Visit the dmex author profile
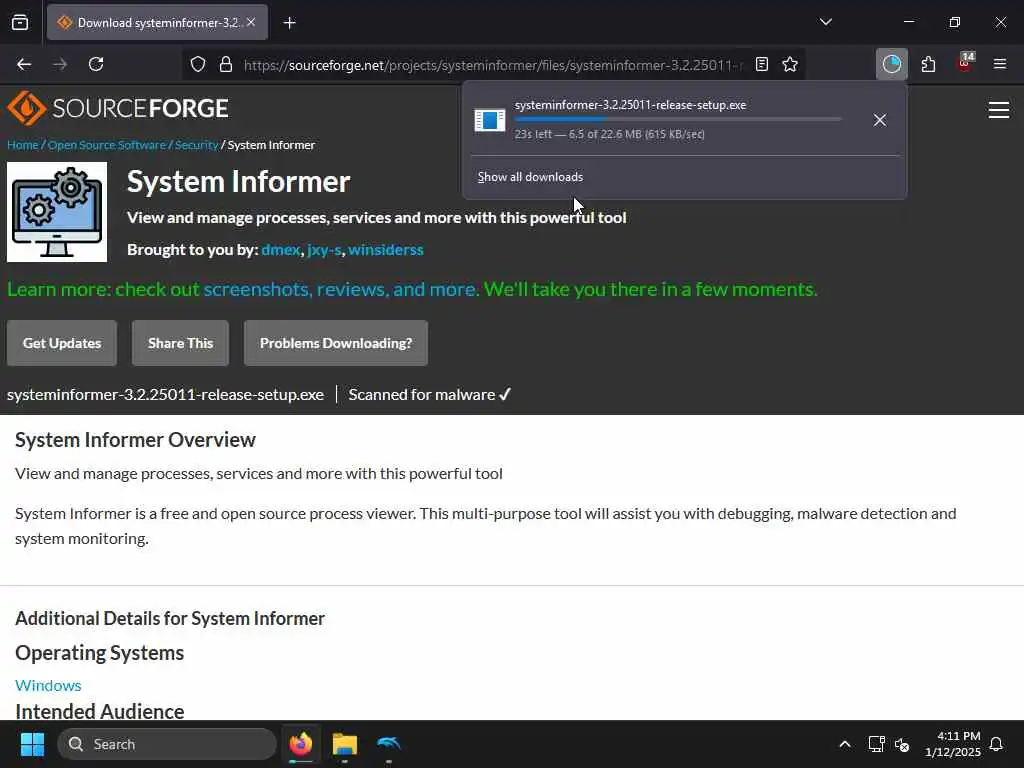The image size is (1024, 768). click(281, 250)
